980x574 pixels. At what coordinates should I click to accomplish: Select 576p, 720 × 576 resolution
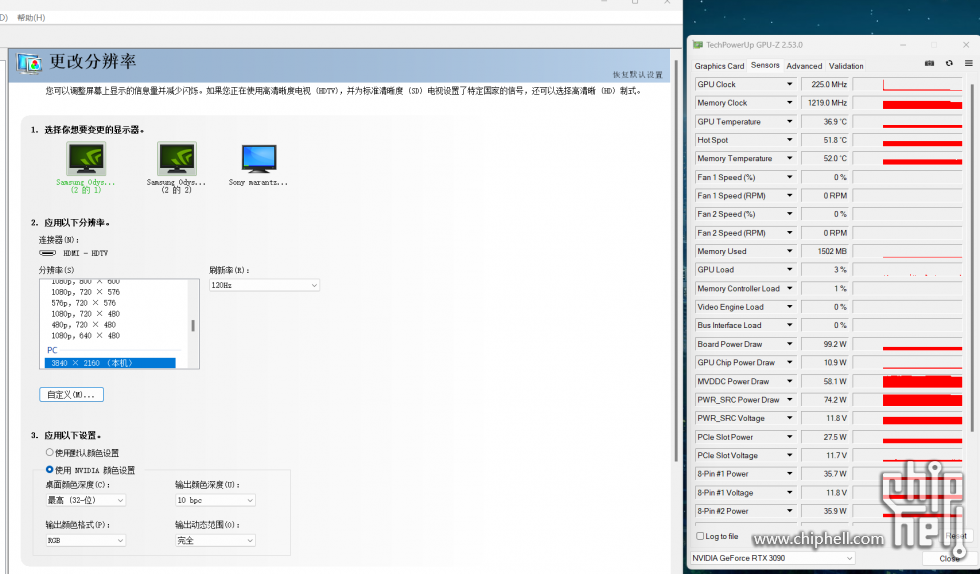click(x=84, y=303)
